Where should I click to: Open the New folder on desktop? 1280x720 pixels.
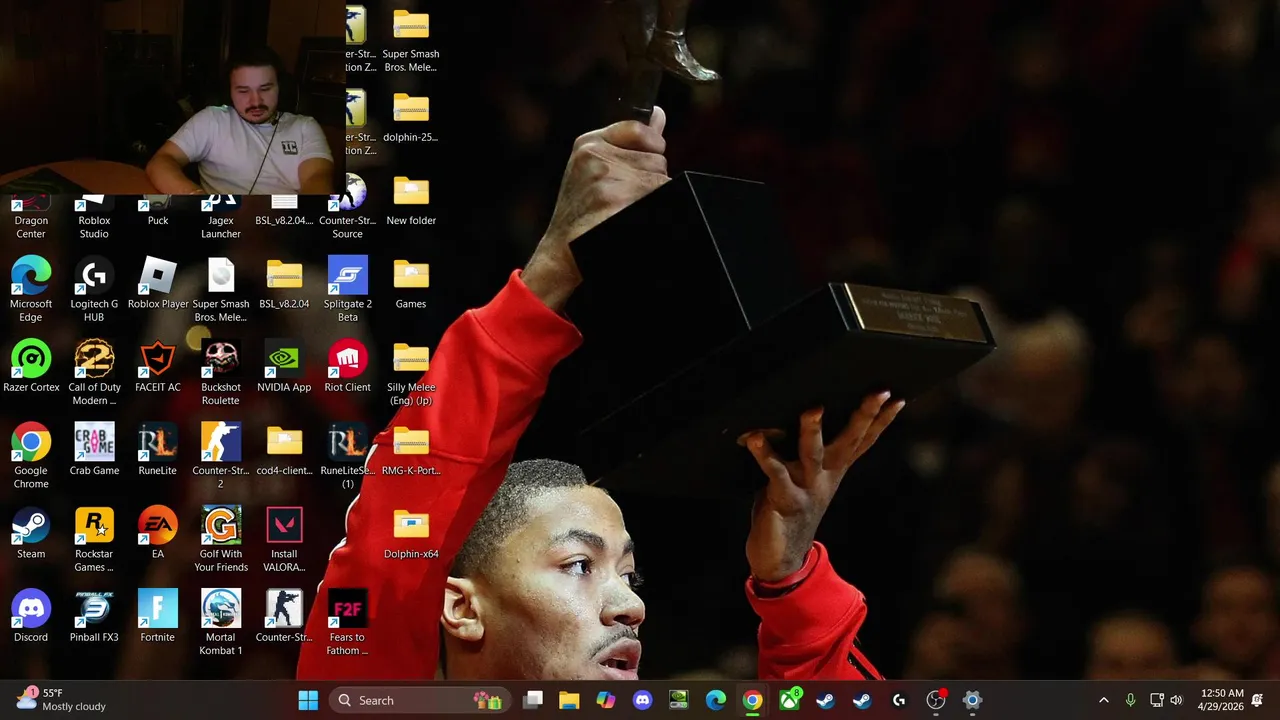[x=411, y=200]
